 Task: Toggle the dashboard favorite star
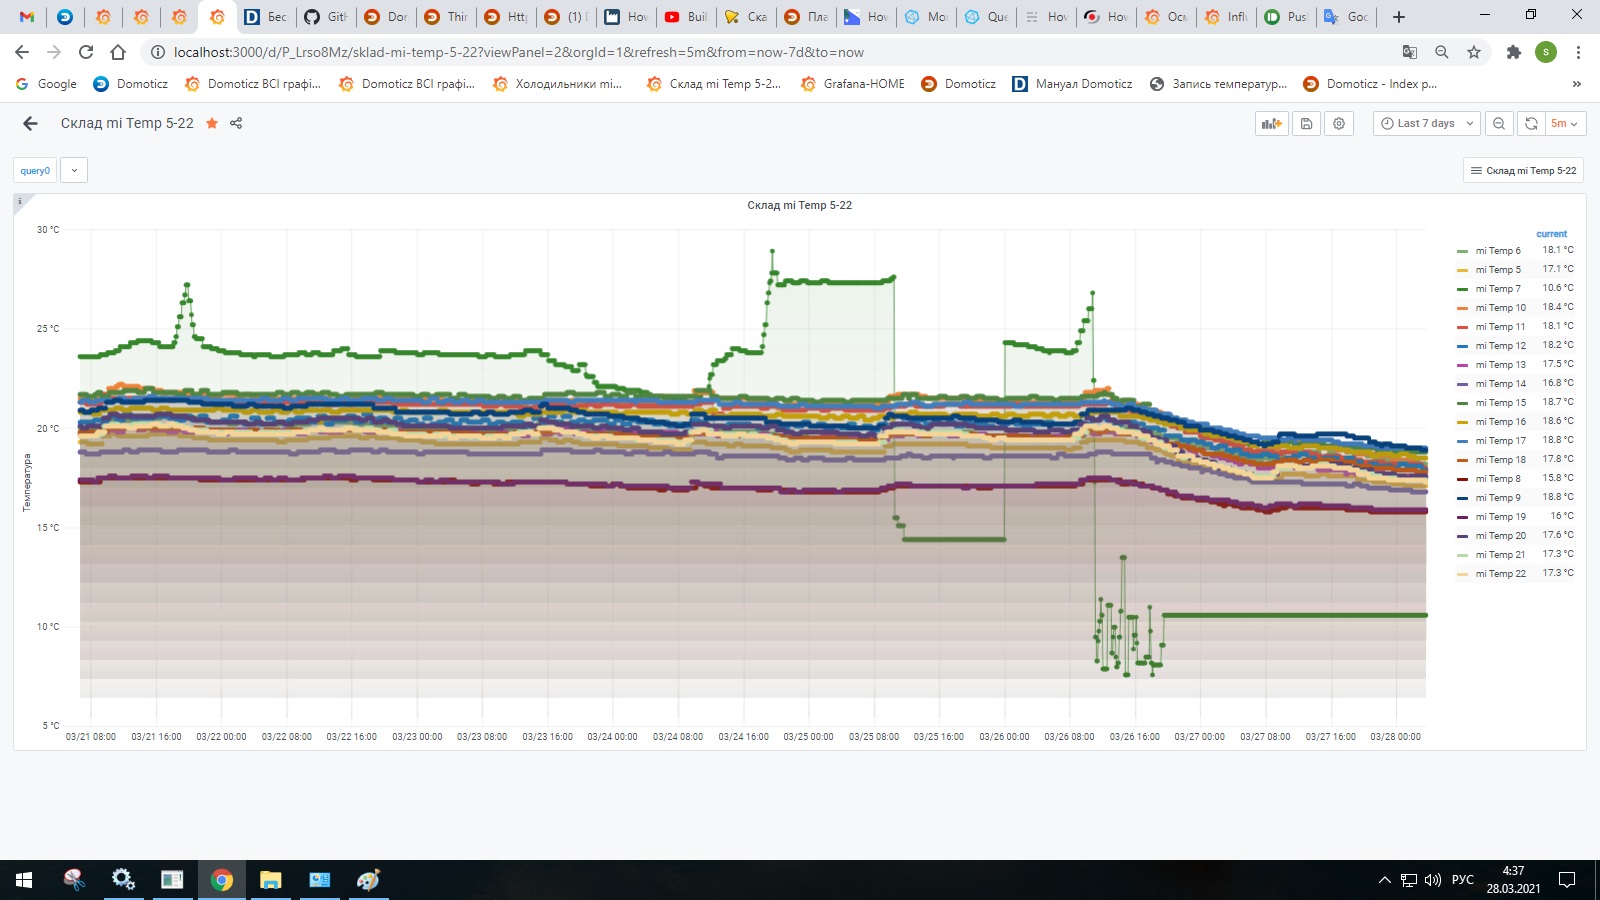211,123
